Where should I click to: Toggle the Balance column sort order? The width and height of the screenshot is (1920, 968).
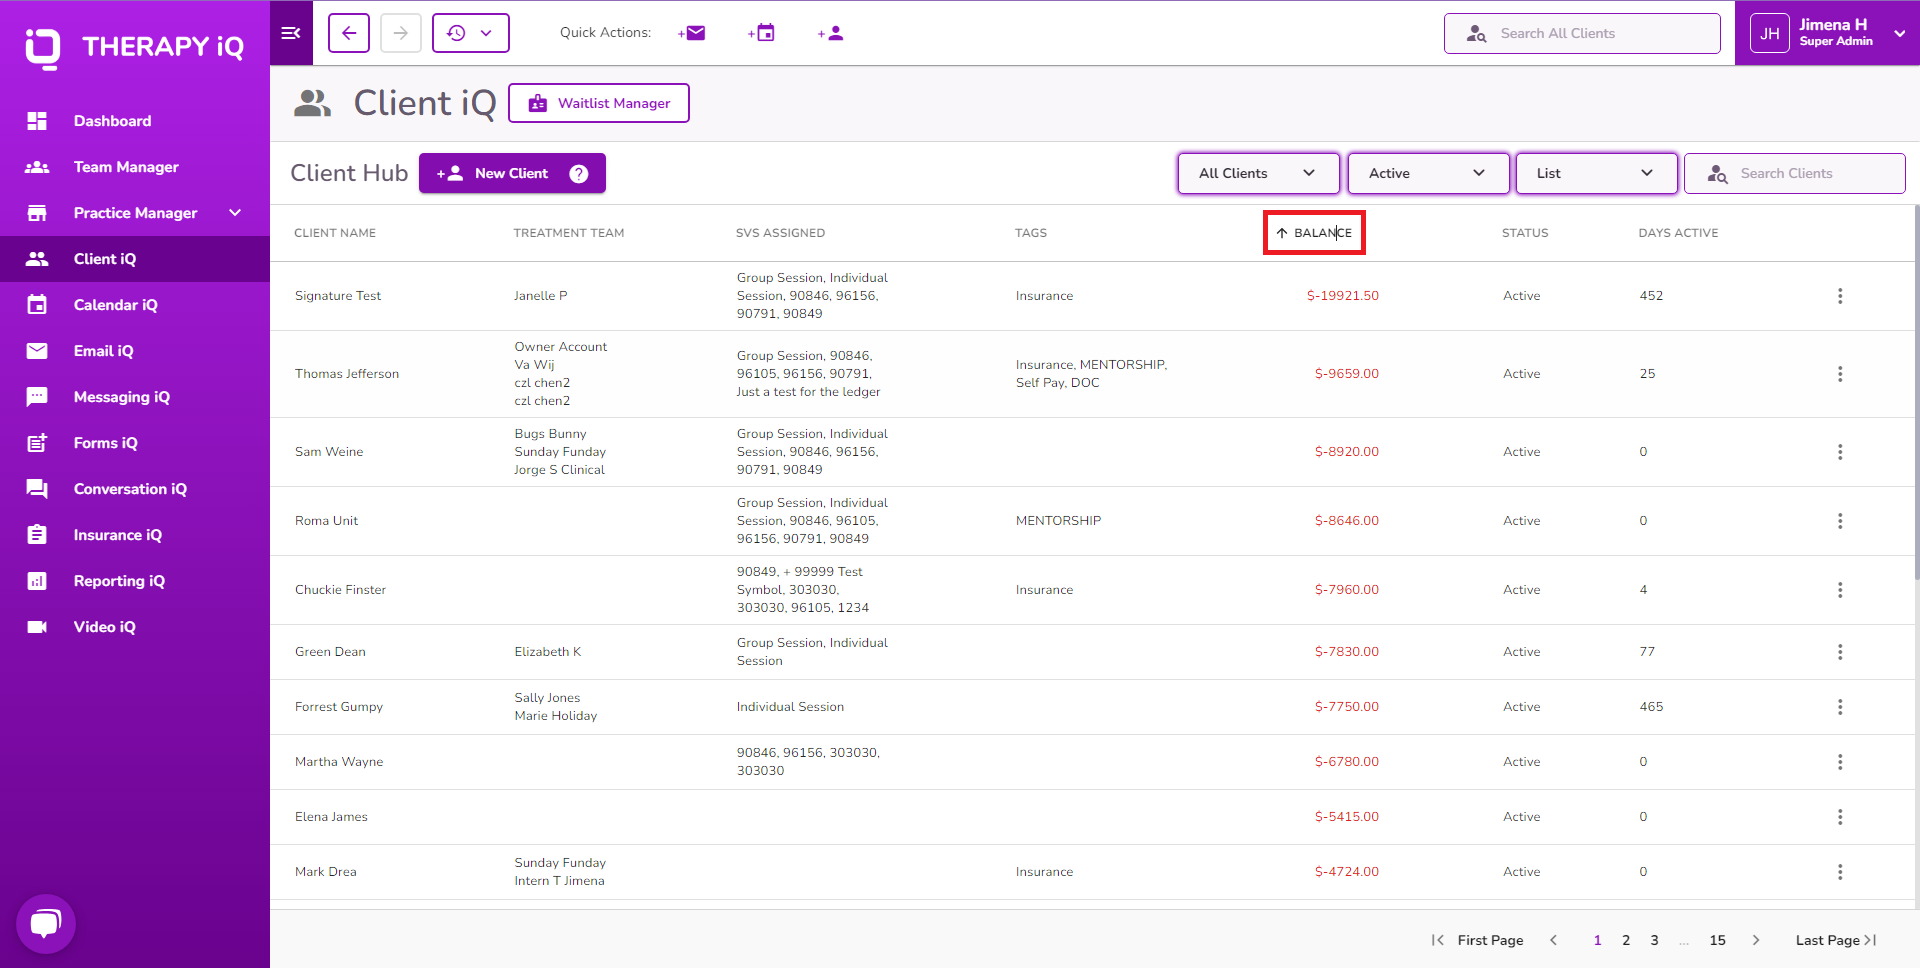pyautogui.click(x=1313, y=232)
